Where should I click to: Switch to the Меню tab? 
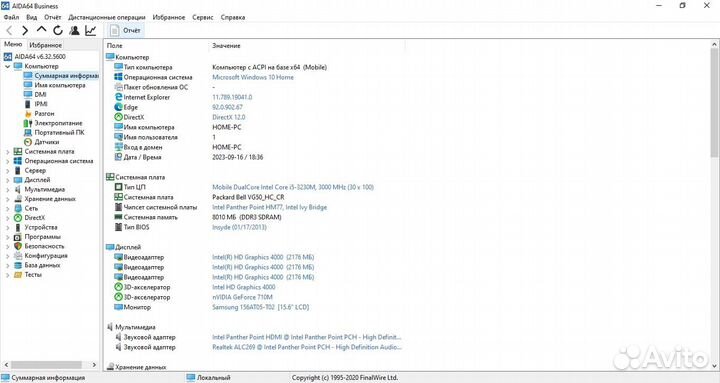pos(13,45)
